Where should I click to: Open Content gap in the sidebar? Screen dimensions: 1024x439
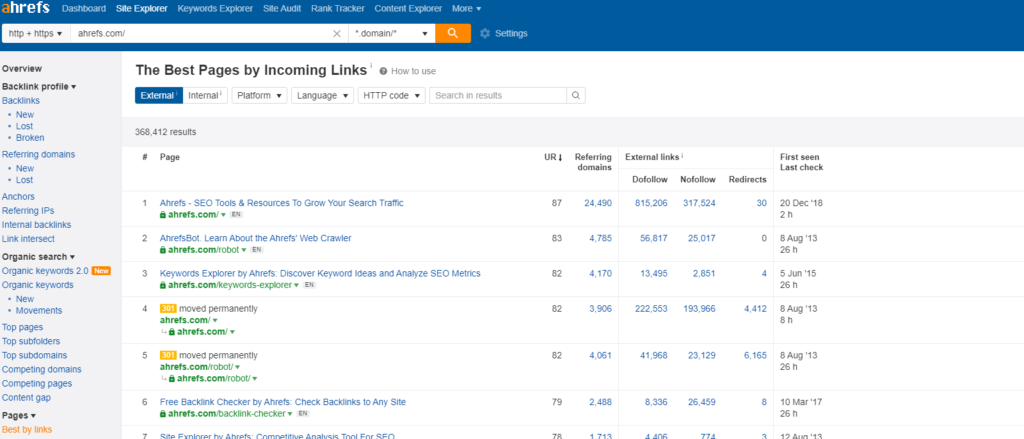click(26, 398)
